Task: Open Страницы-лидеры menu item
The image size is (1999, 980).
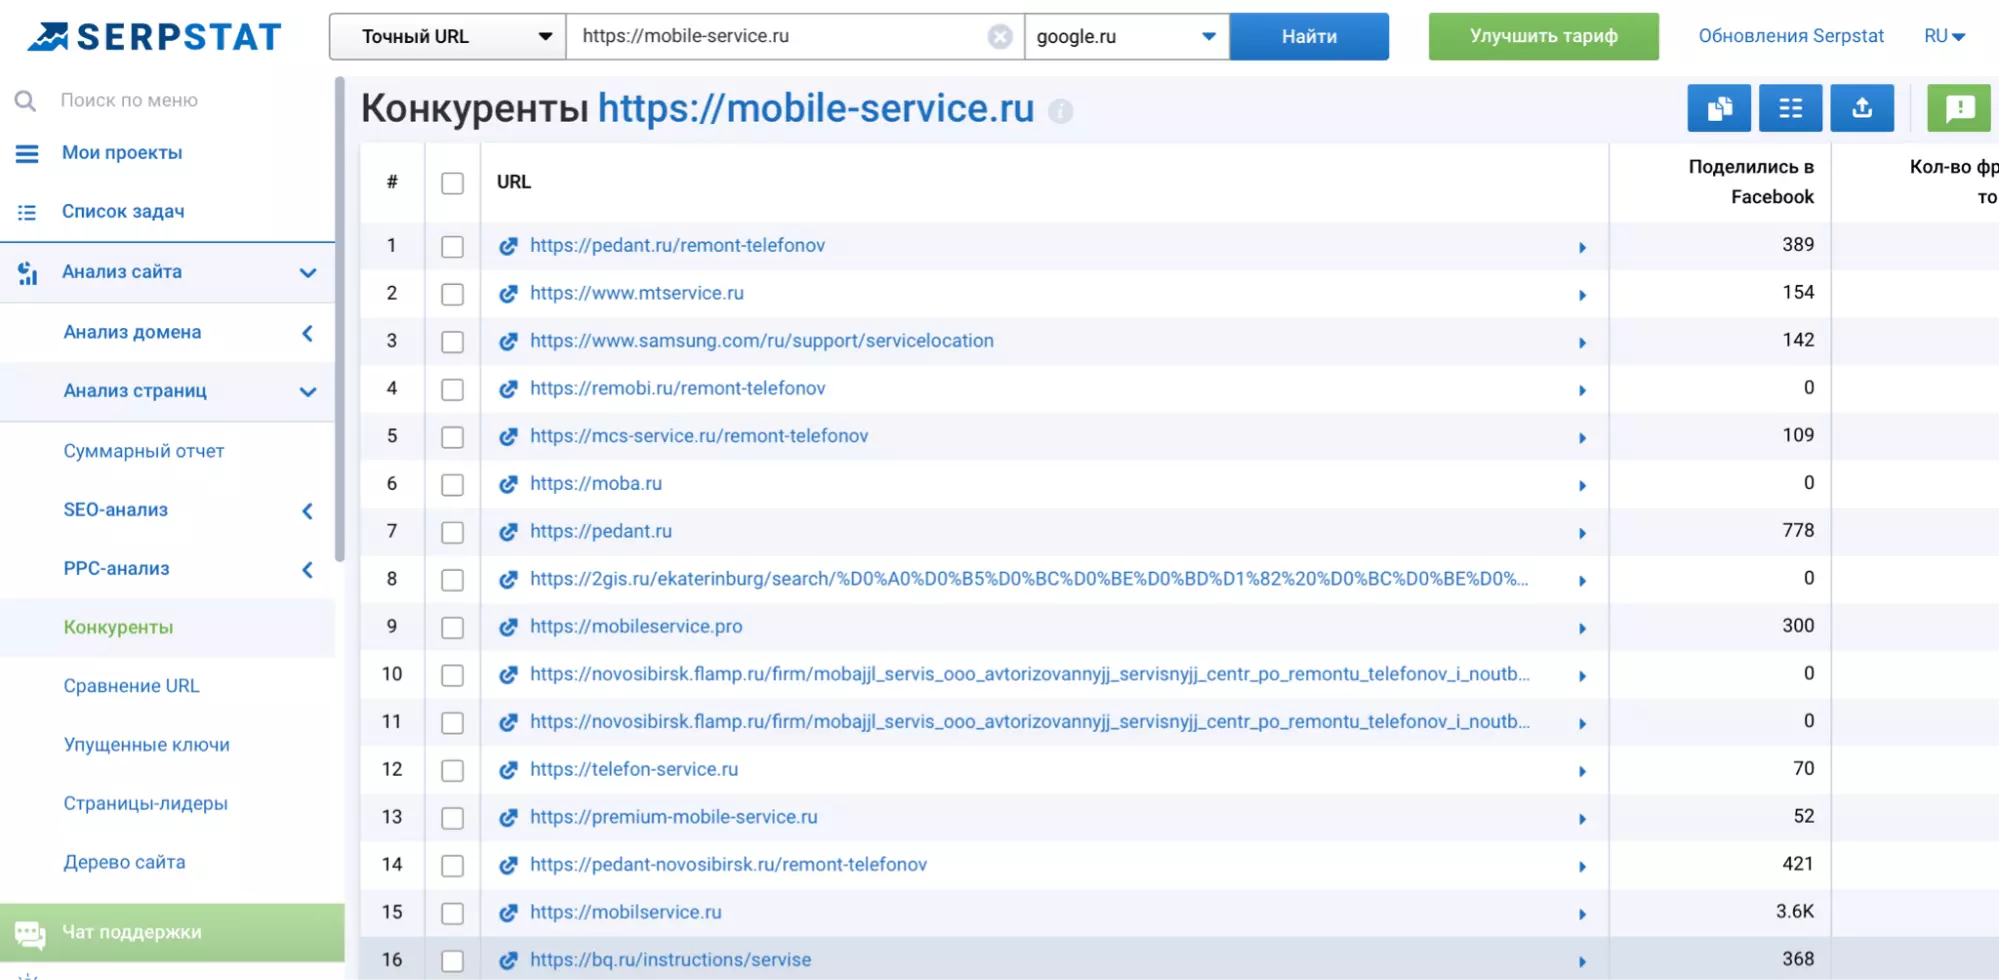Action: pos(146,803)
